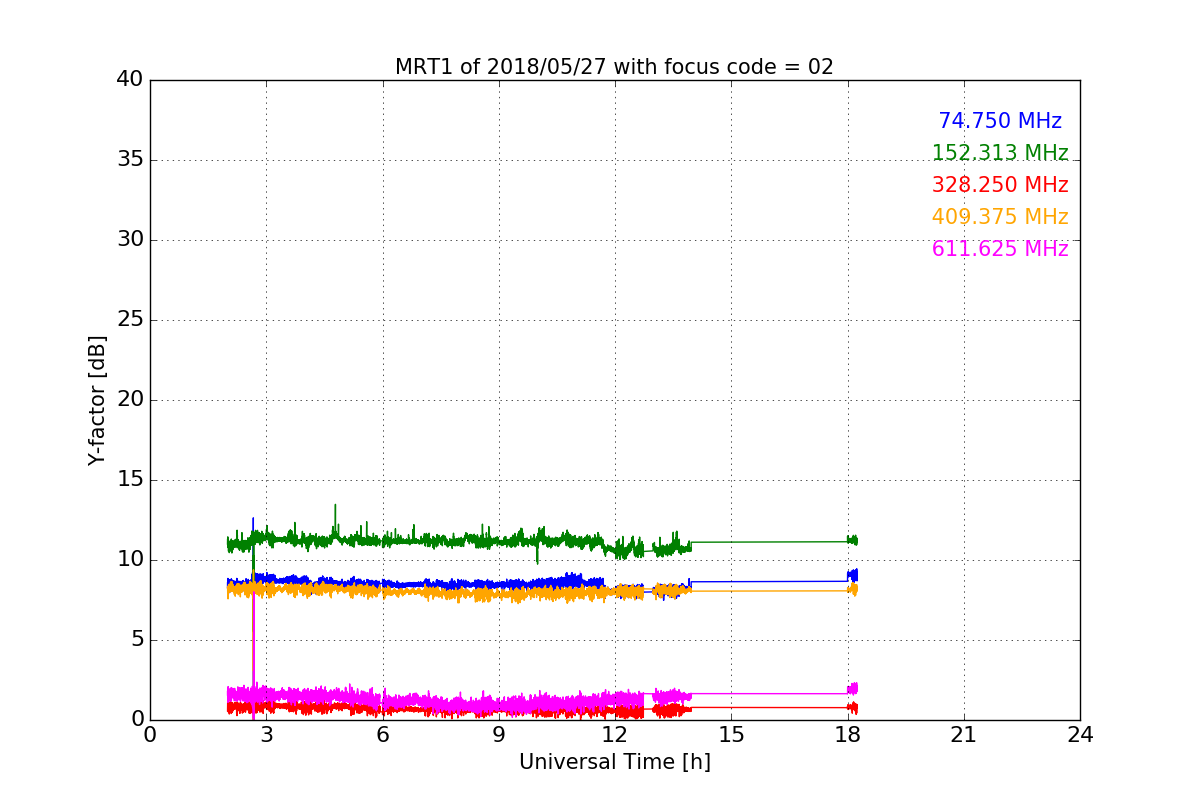Click the y-axis tick label '20'
Viewport: 1200px width, 800px height.
tap(130, 400)
